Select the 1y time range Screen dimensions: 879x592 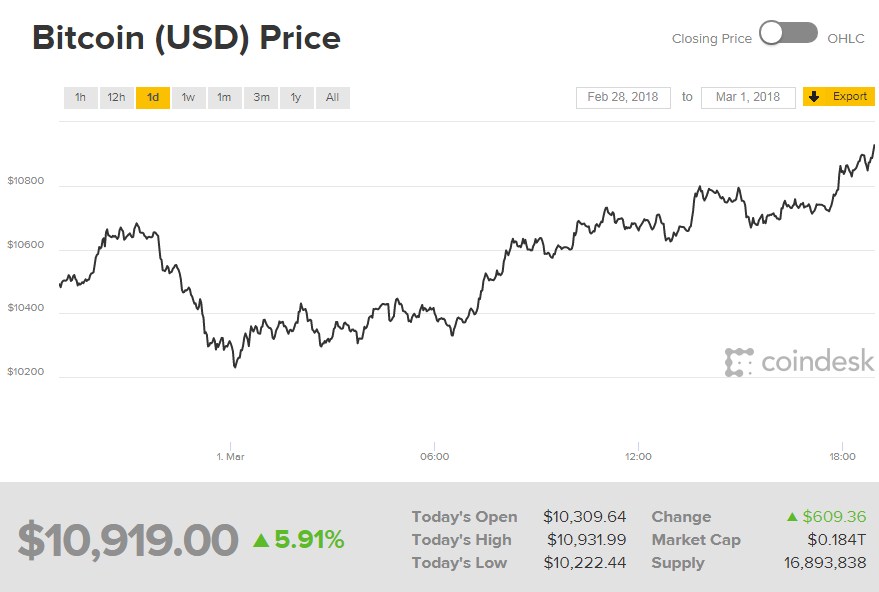point(296,97)
